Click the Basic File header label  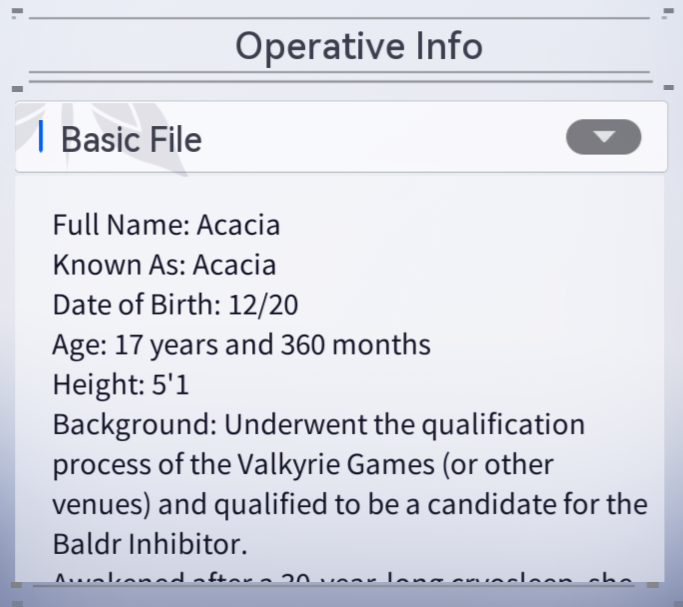click(x=131, y=139)
